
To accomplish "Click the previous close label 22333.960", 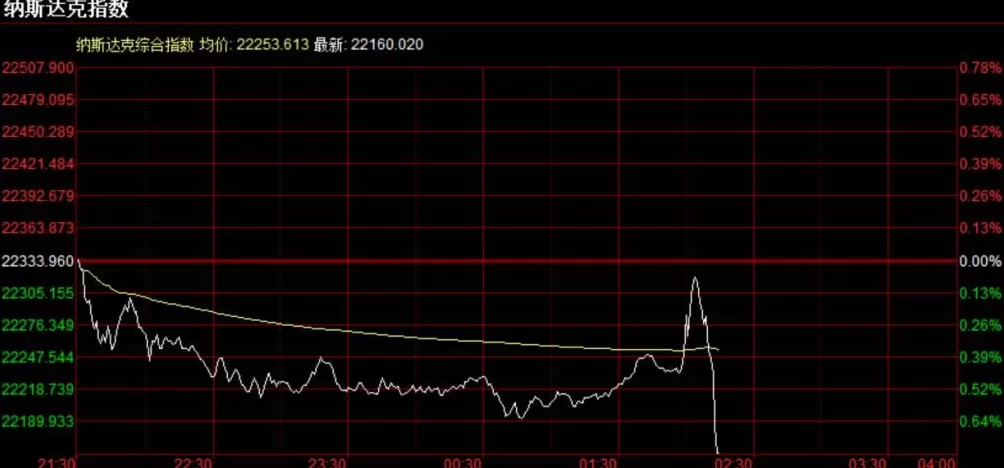I will (38, 261).
